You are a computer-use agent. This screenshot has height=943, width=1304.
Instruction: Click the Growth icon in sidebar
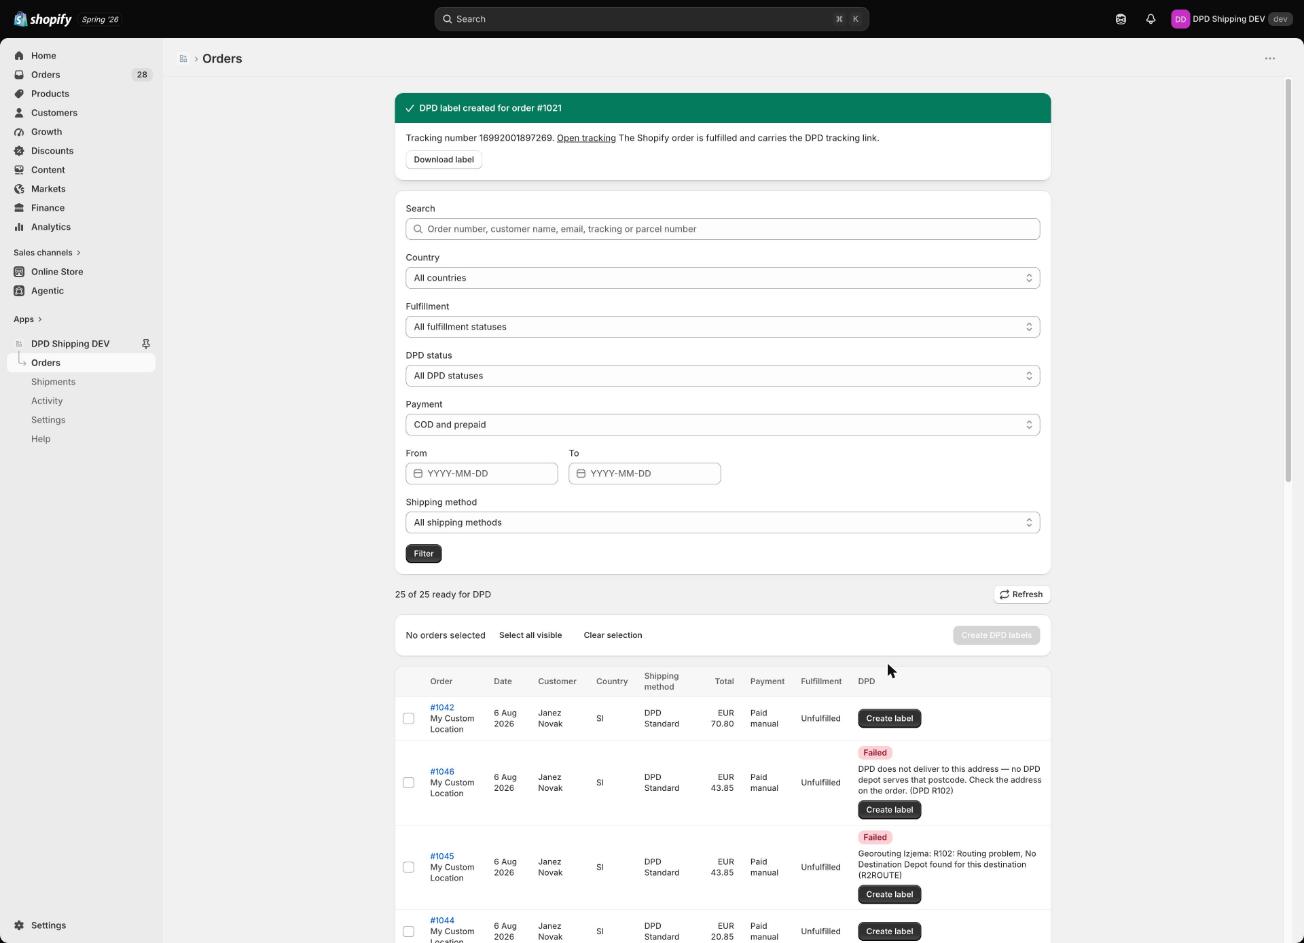(19, 132)
